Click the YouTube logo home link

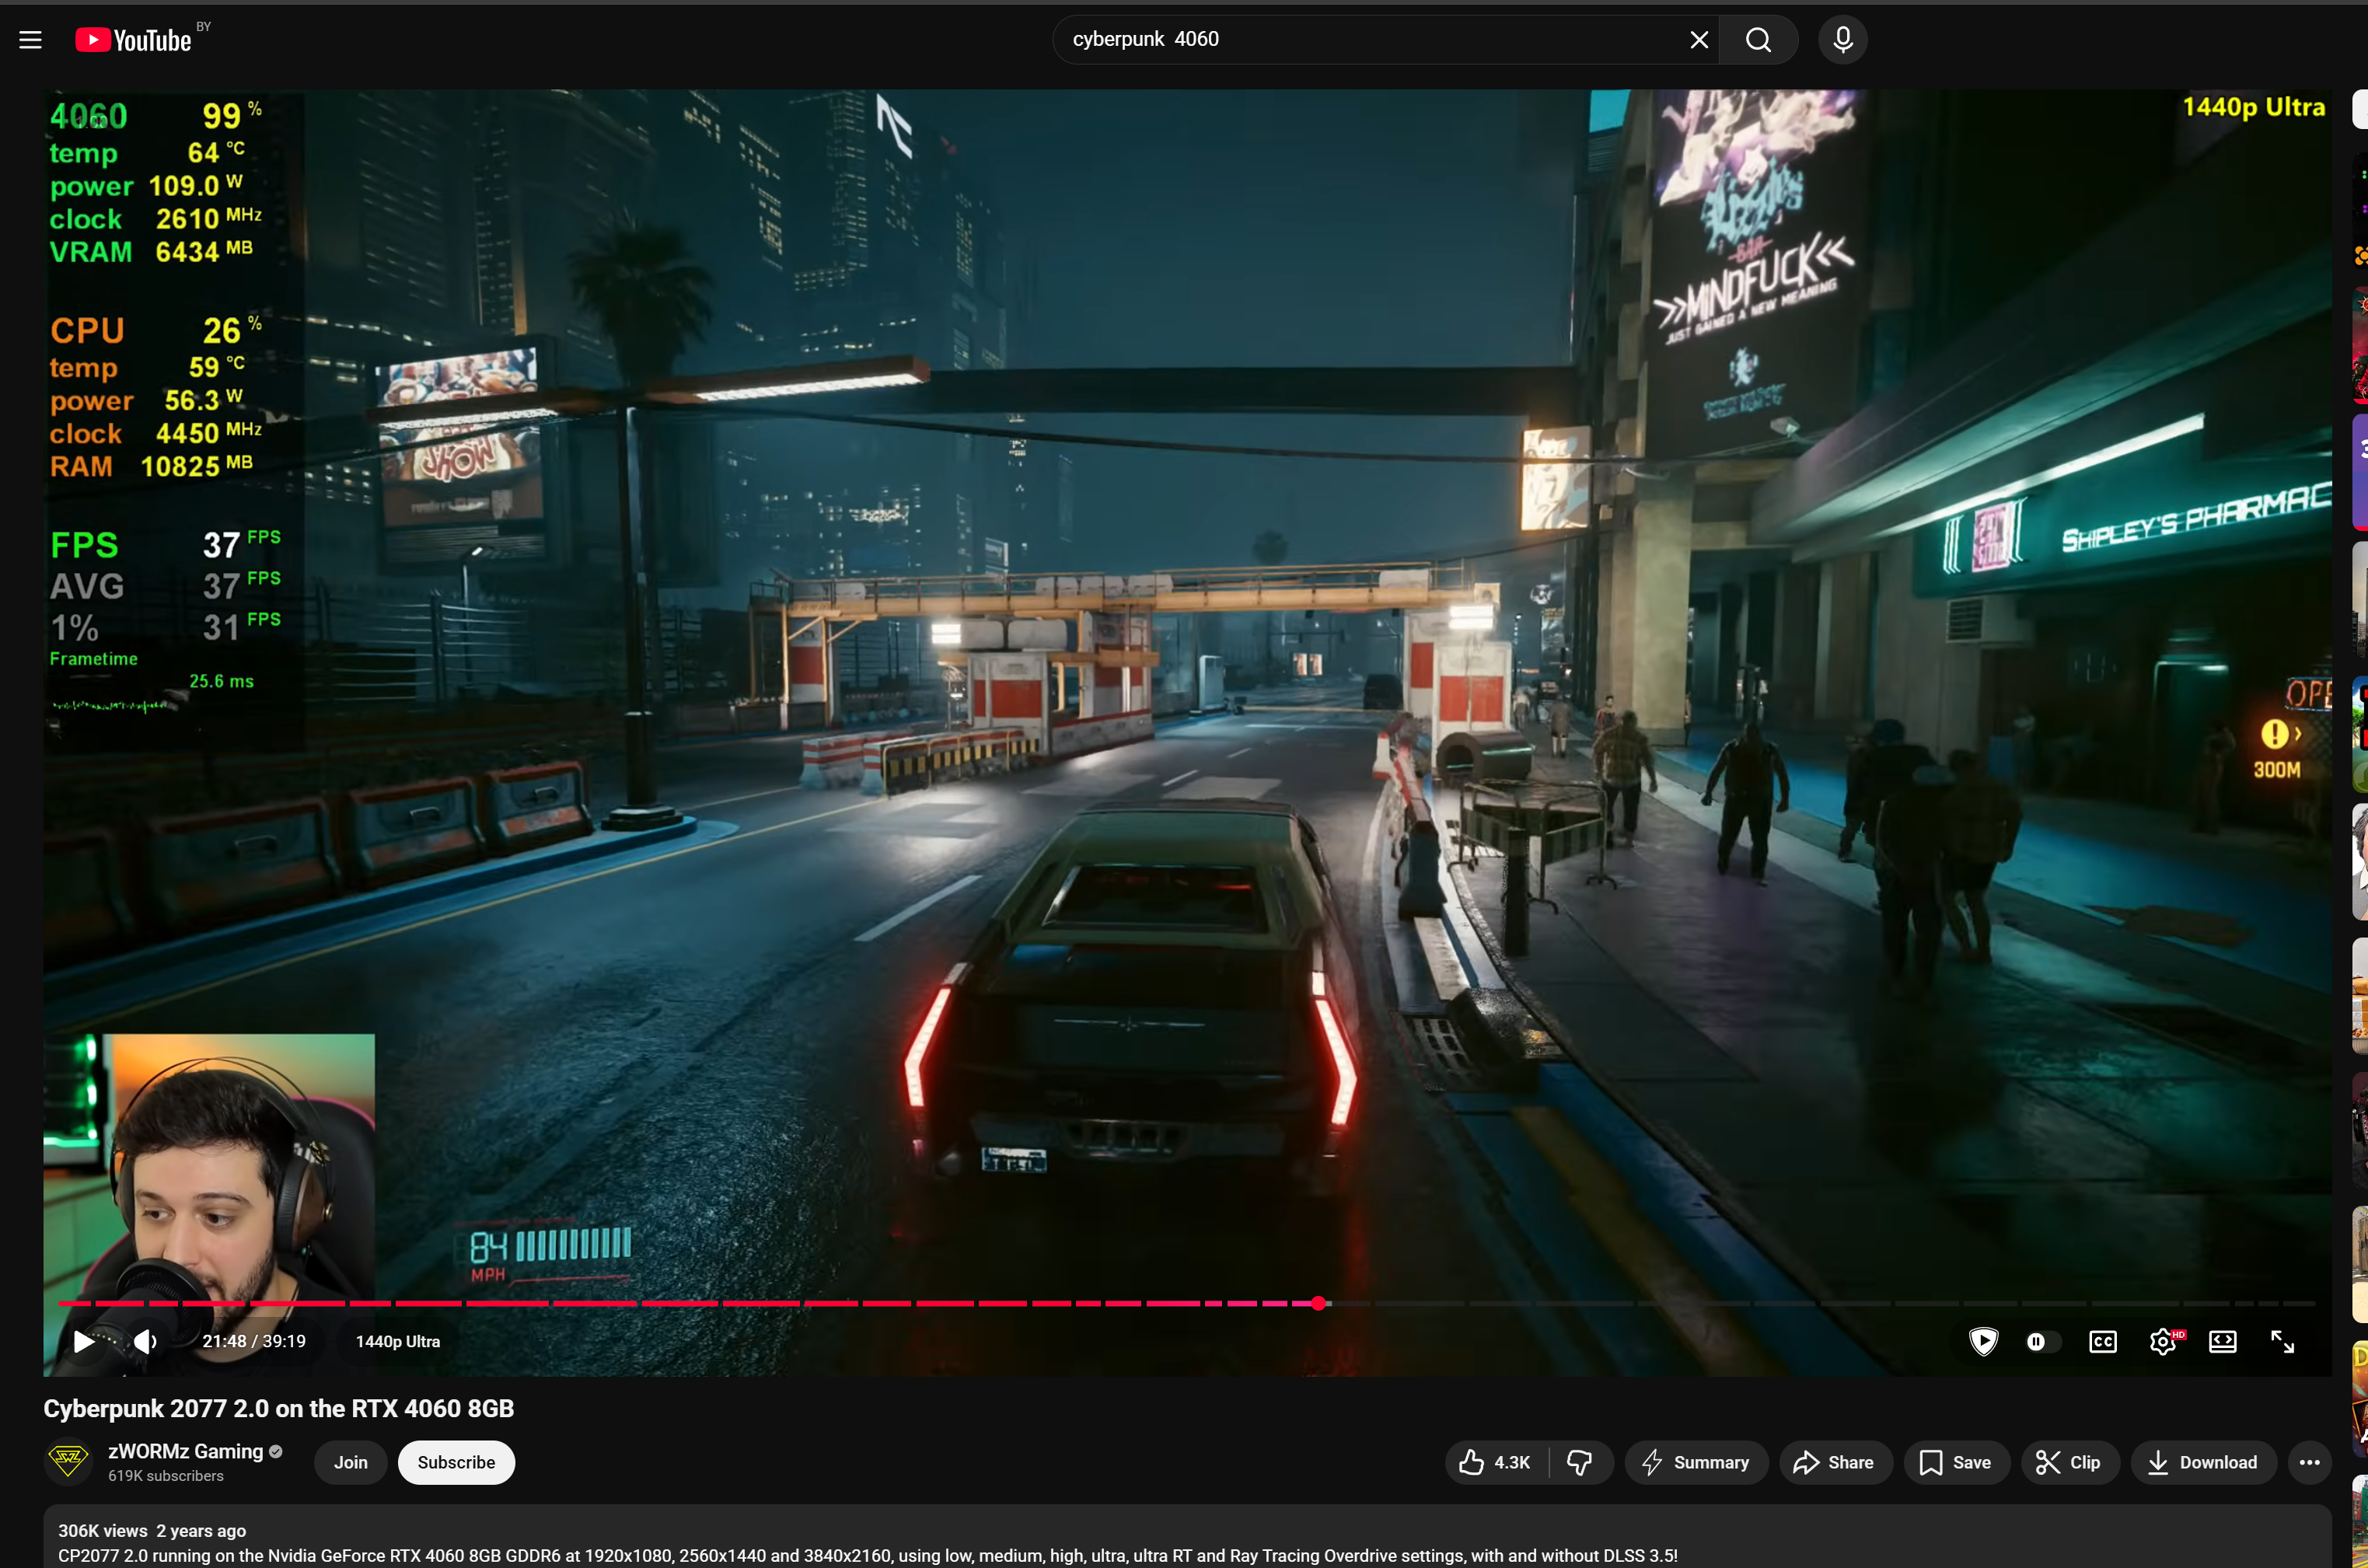[x=133, y=40]
